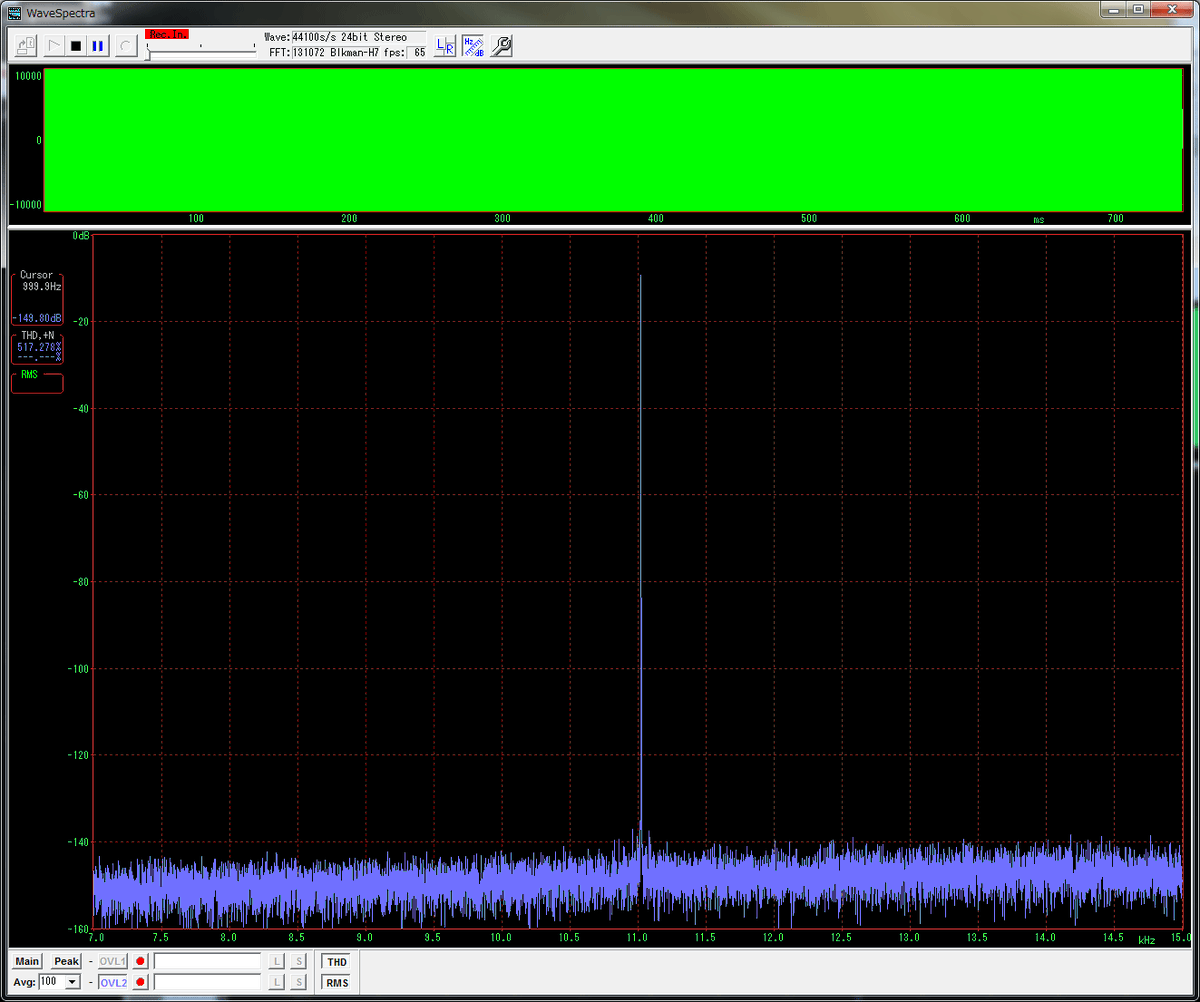Click the red Rec.In. indicator
This screenshot has width=1200, height=1002.
pyautogui.click(x=167, y=34)
